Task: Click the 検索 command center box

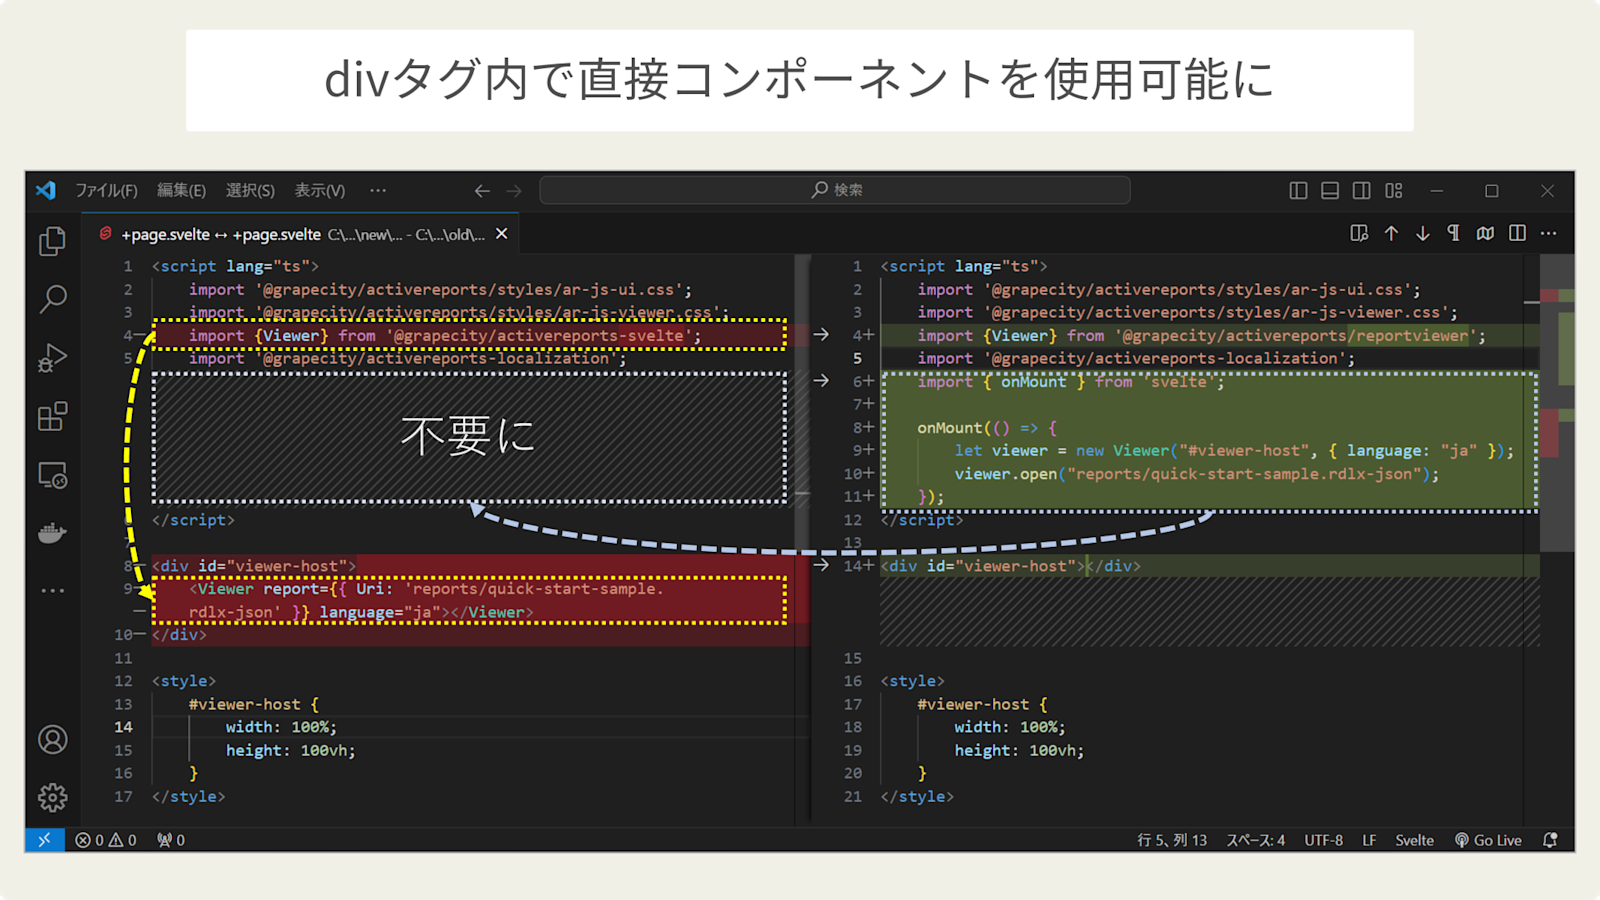Action: pyautogui.click(x=835, y=190)
